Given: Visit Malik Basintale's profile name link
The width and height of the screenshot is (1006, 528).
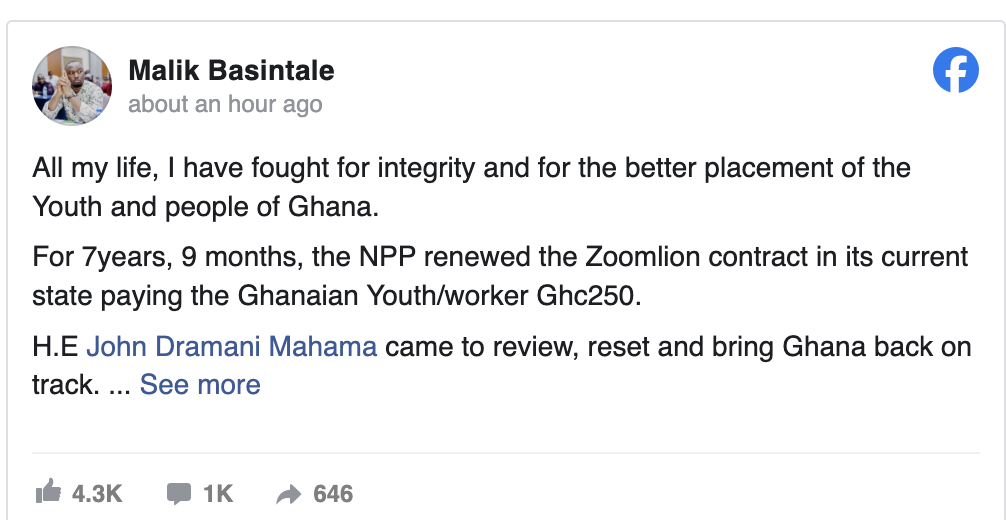Looking at the screenshot, I should (x=231, y=70).
